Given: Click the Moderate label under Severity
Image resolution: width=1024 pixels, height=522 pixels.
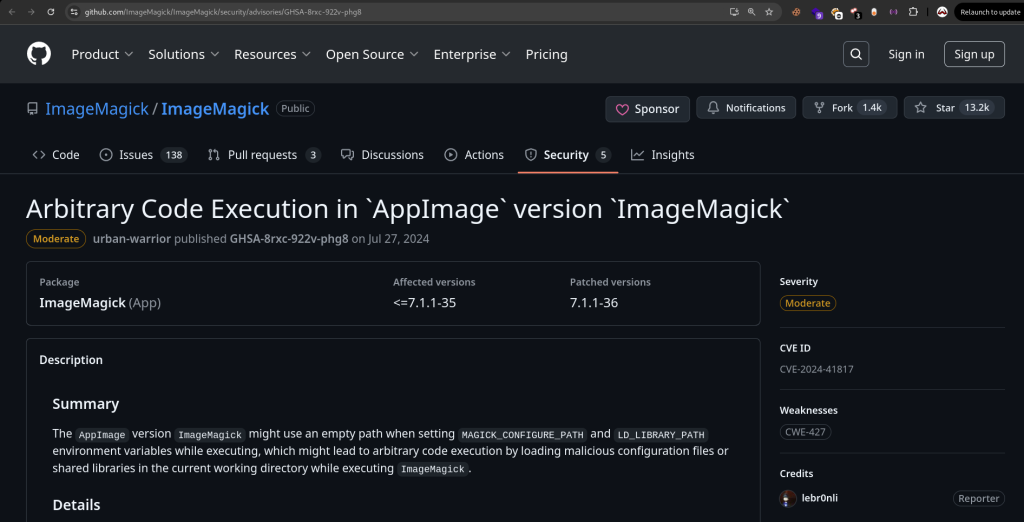Looking at the screenshot, I should point(807,303).
